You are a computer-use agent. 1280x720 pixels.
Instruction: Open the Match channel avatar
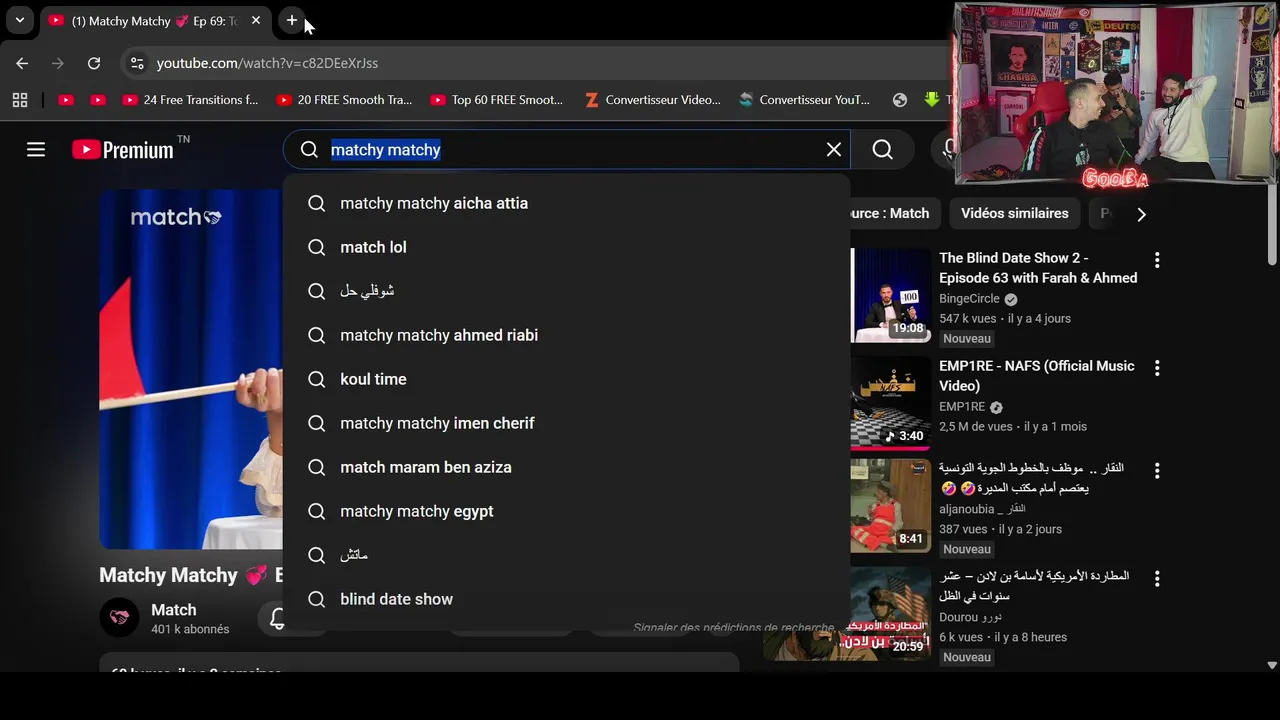tap(119, 618)
